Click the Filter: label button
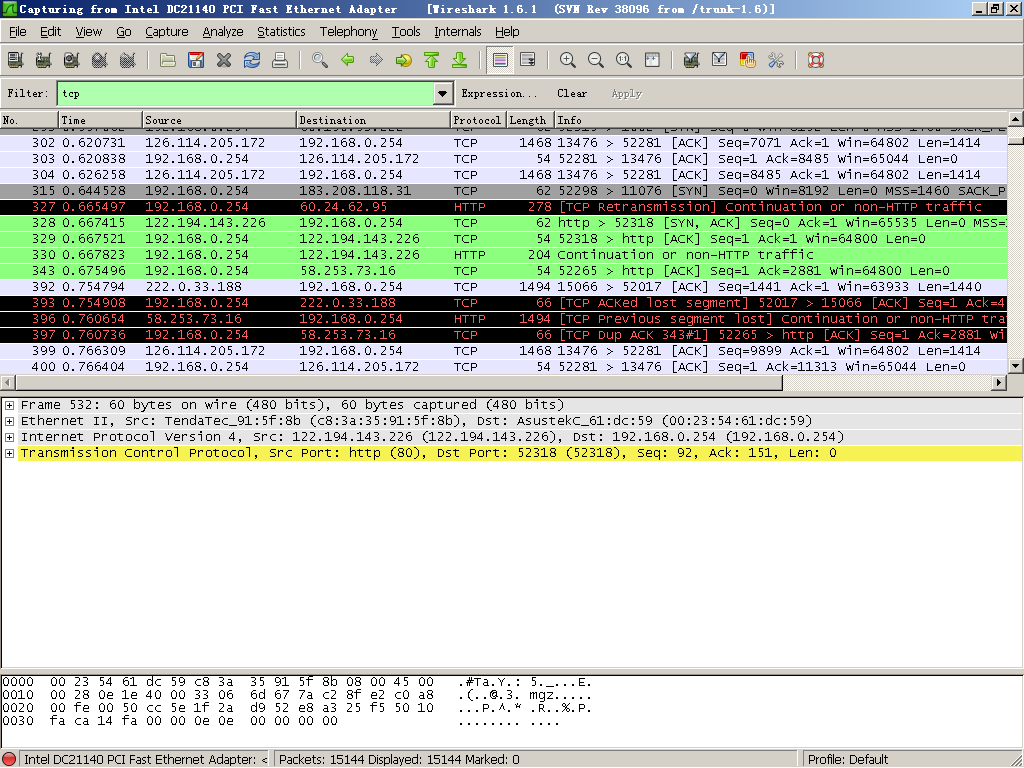The image size is (1024, 768). coord(27,93)
